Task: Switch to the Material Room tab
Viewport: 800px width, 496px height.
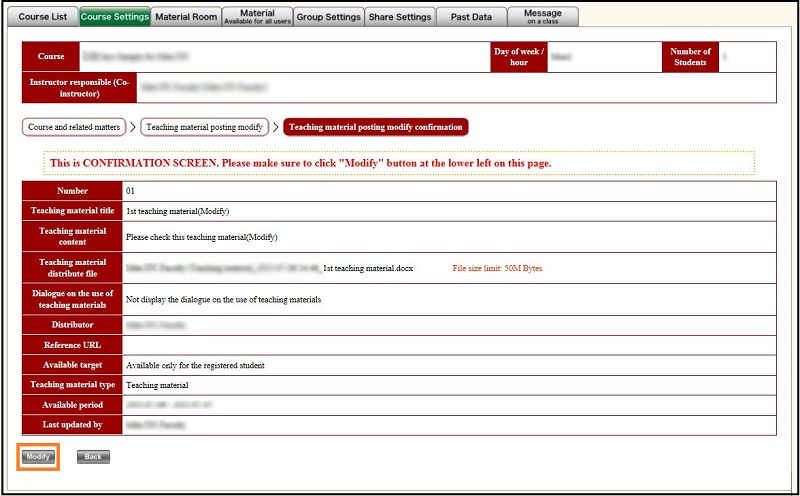Action: coord(186,17)
